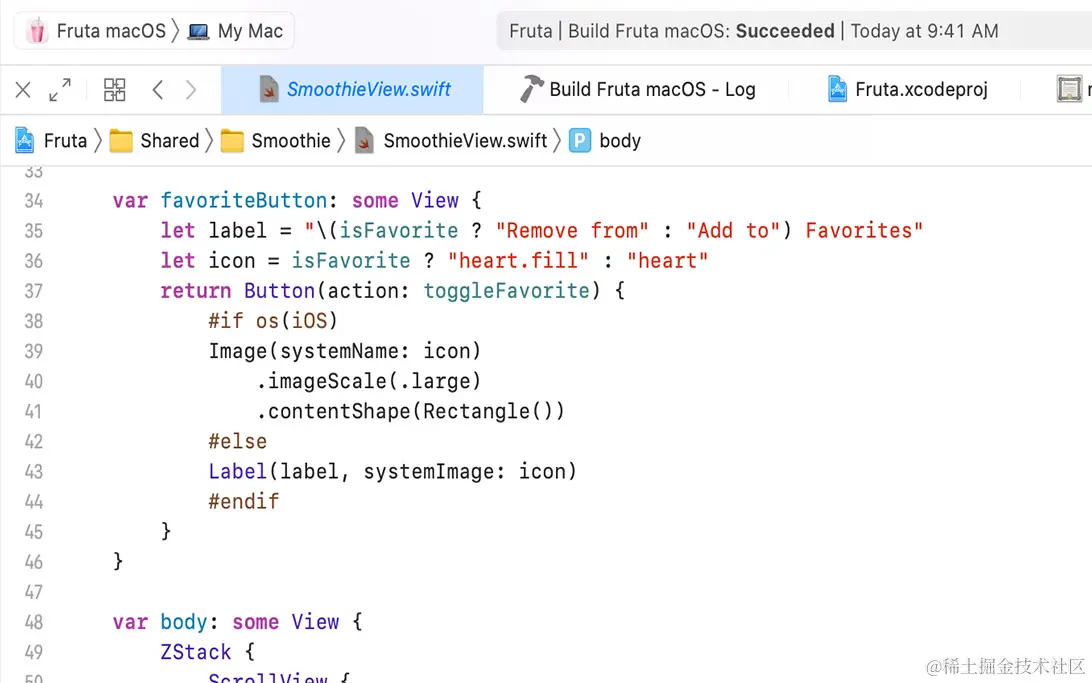The image size is (1092, 683).
Task: Open Smoothie folder in jump bar
Action: (290, 141)
